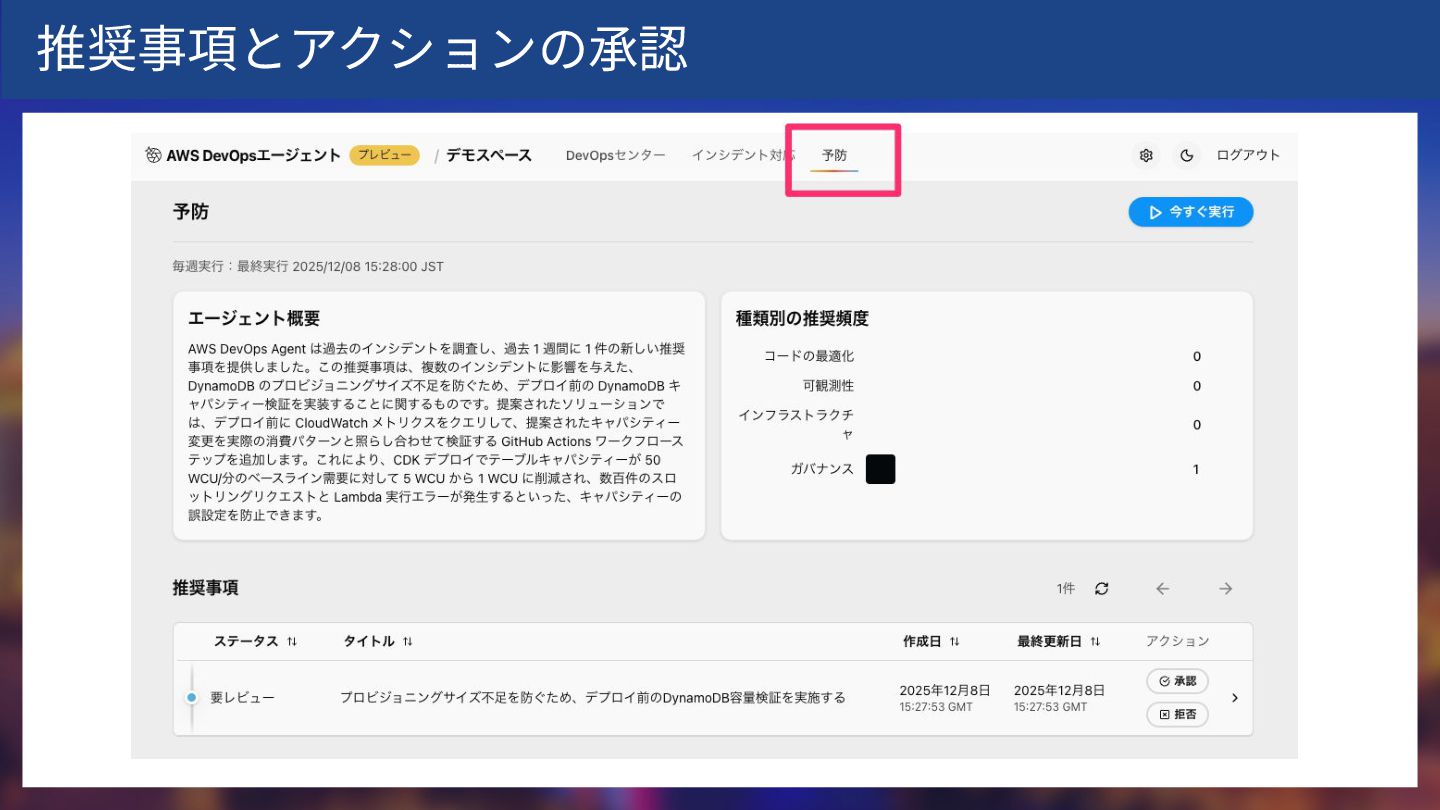Expand the recommendation row chevron
Image resolution: width=1440 pixels, height=810 pixels.
coord(1234,698)
